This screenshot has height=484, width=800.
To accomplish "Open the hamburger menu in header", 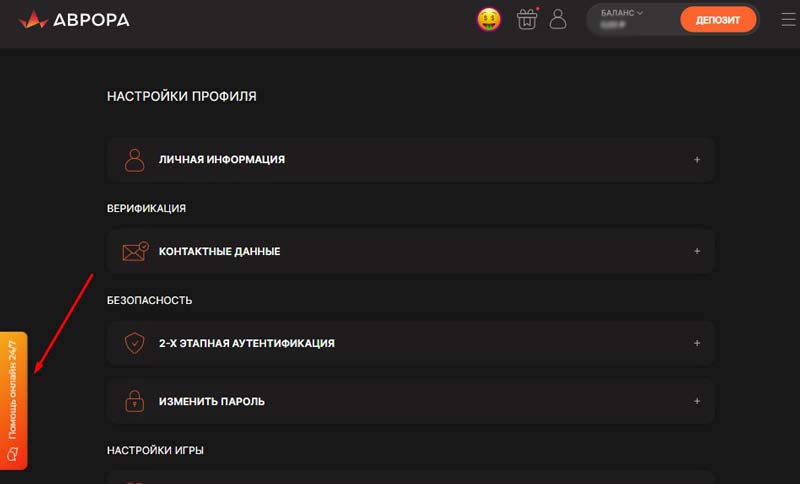I will click(788, 19).
